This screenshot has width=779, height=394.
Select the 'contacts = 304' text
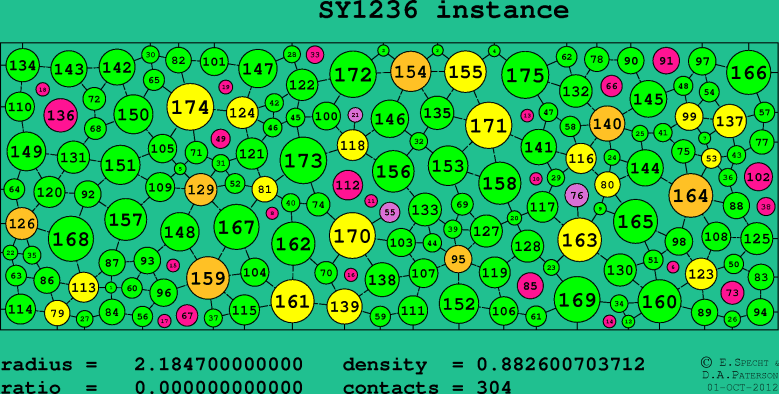pos(427,387)
